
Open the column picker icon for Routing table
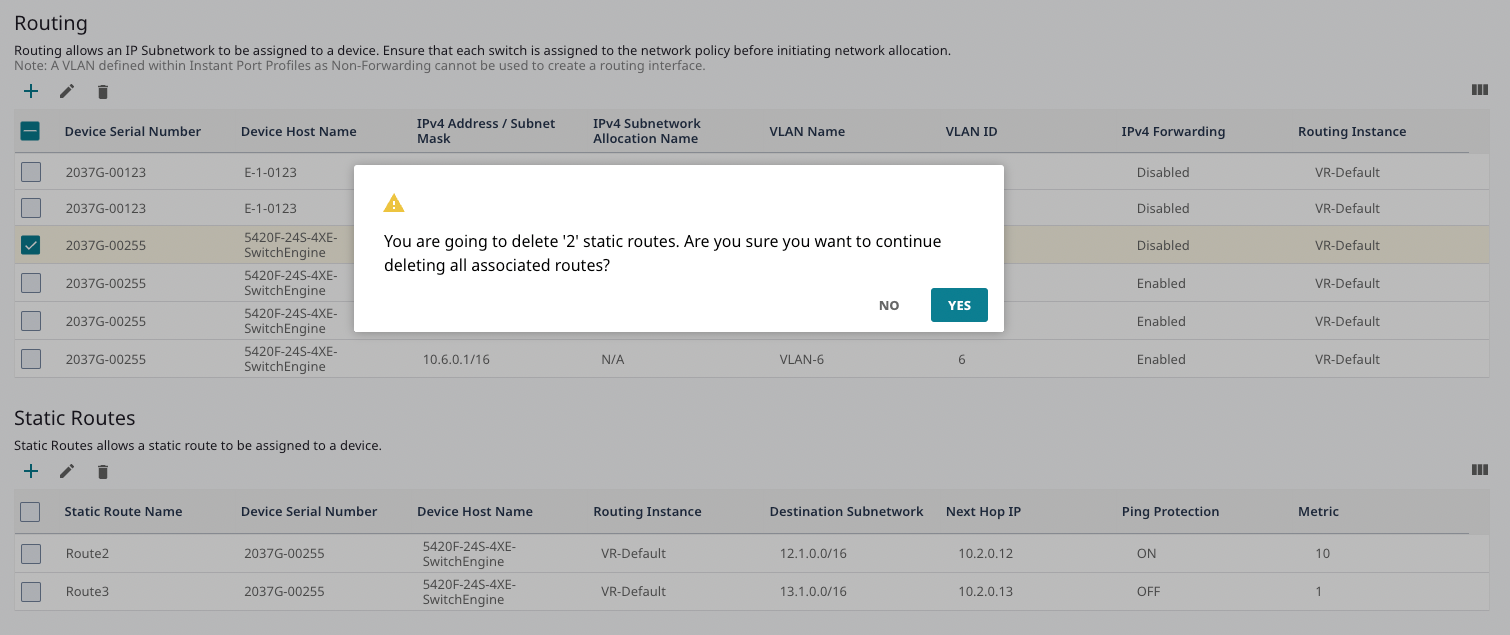point(1480,90)
